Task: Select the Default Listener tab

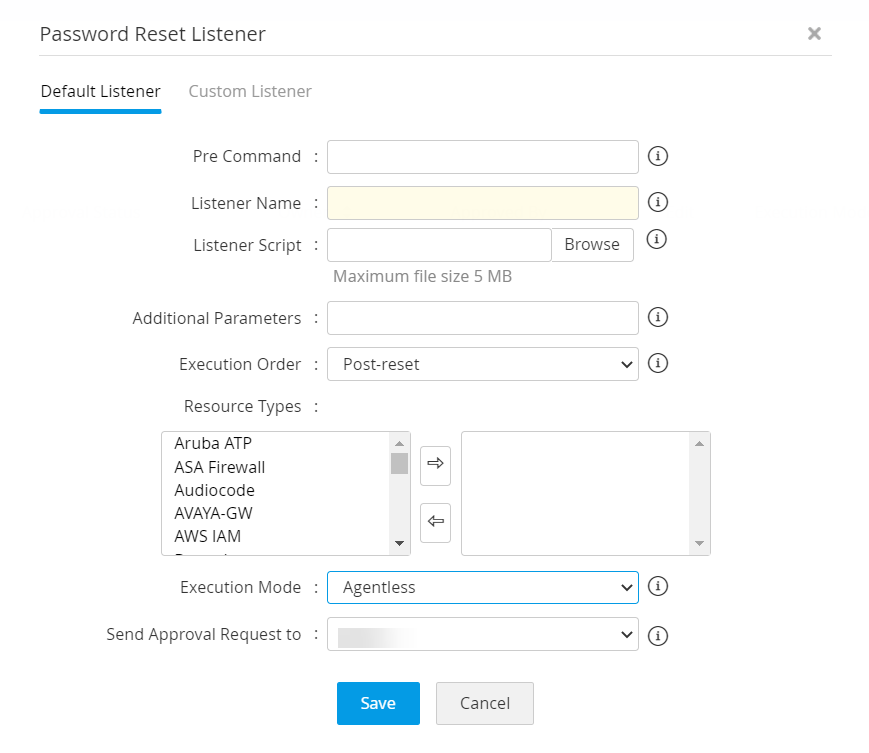Action: [100, 91]
